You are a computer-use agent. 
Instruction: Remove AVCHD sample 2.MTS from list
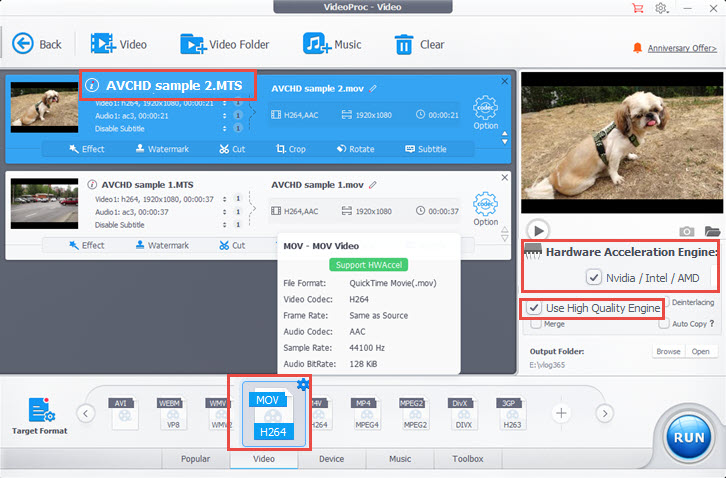(505, 81)
